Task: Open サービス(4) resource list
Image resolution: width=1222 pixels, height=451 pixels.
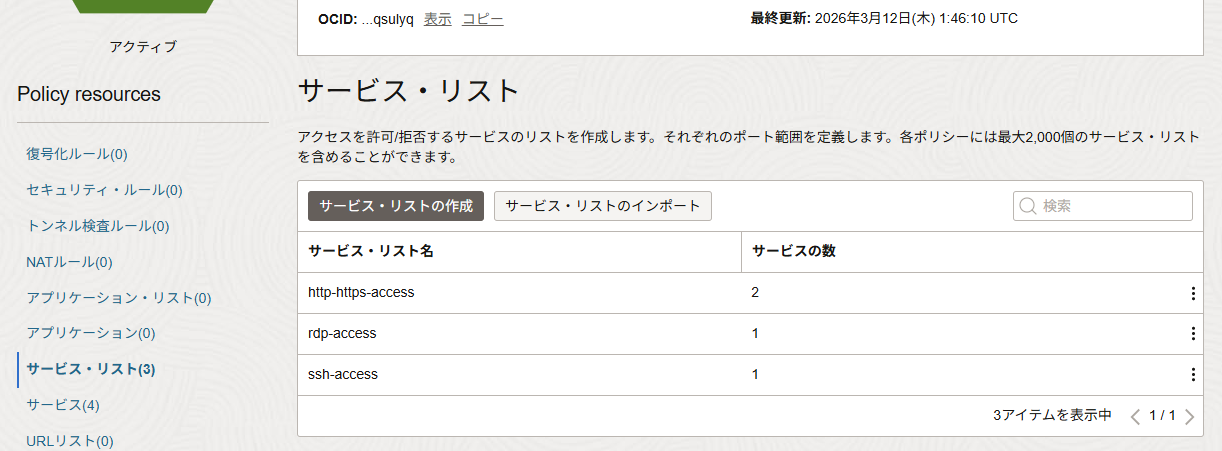Action: (x=63, y=405)
